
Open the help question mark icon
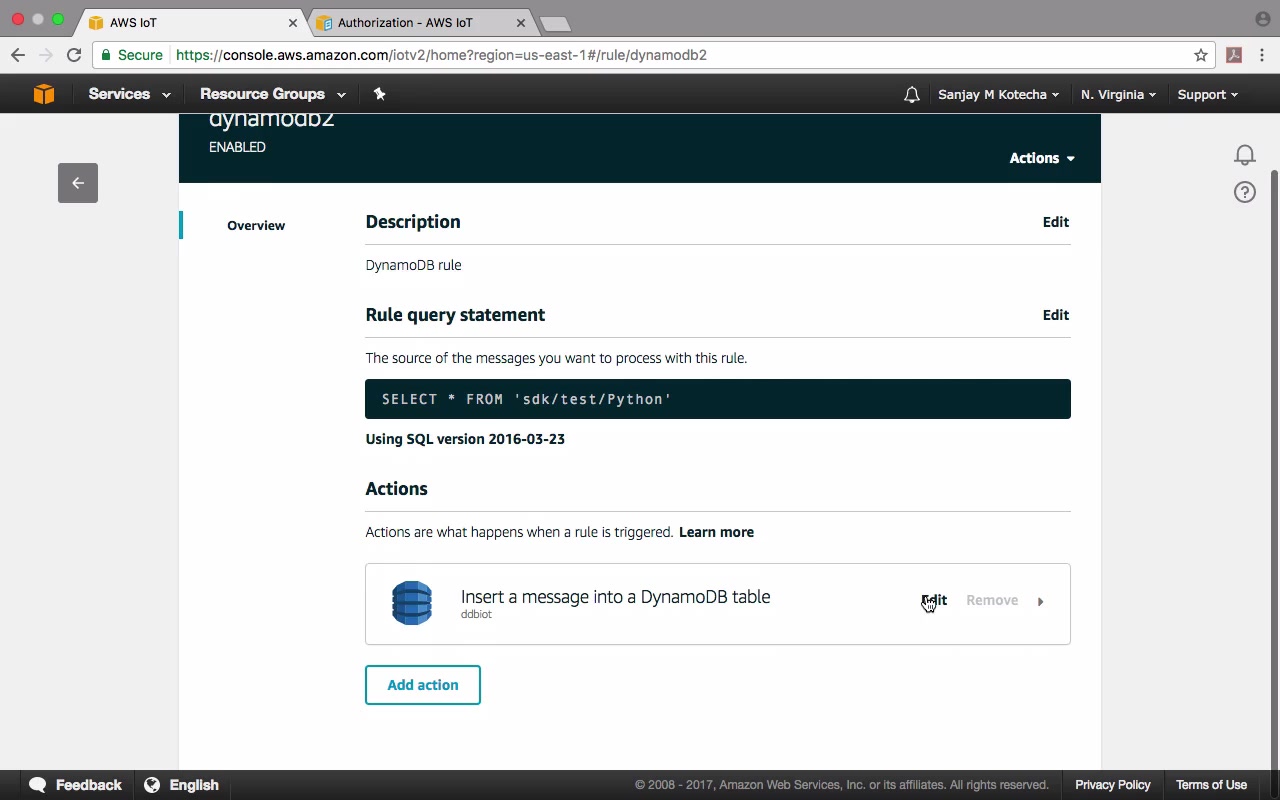pos(1245,192)
